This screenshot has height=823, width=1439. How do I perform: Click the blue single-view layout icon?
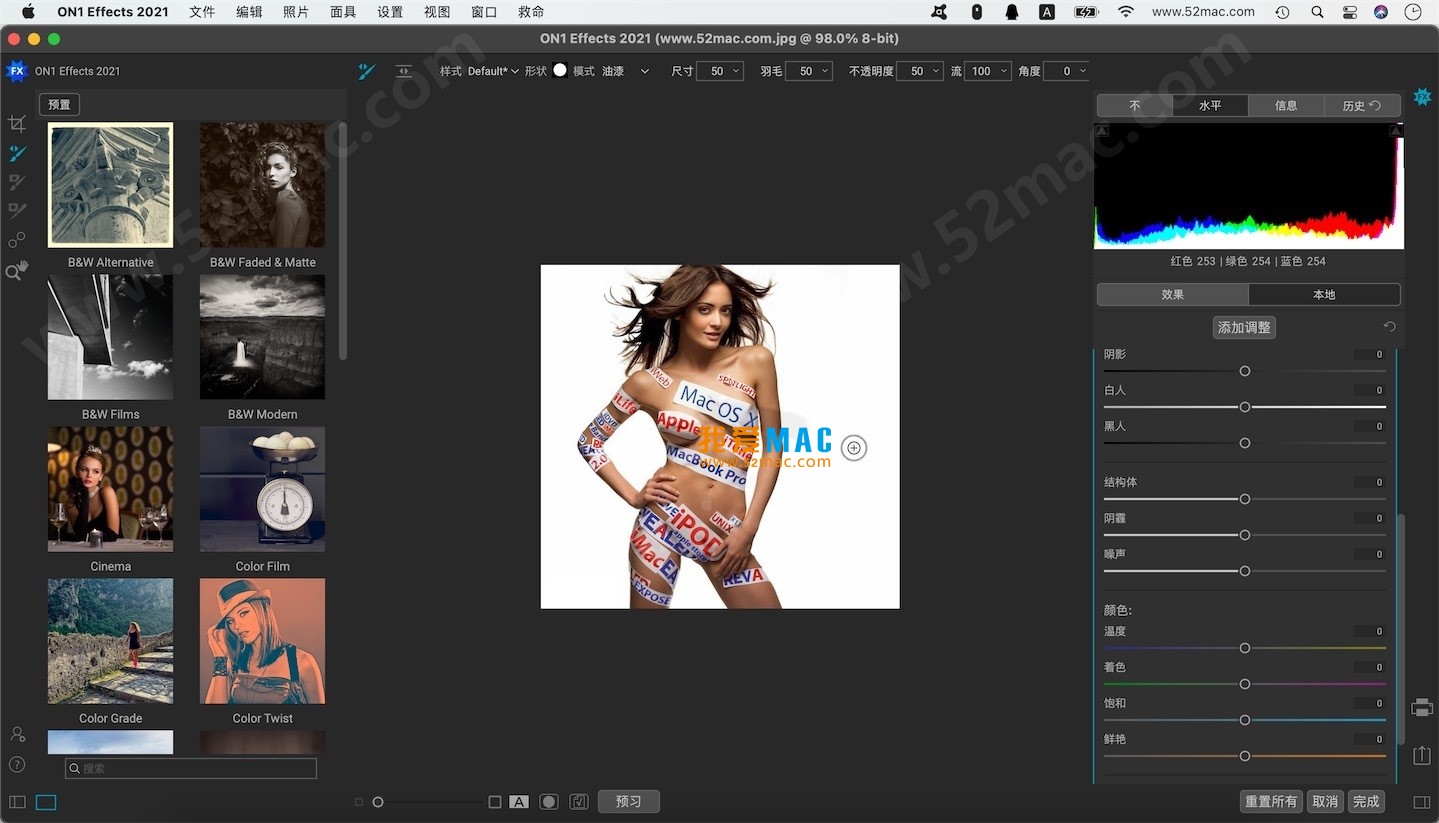[46, 802]
